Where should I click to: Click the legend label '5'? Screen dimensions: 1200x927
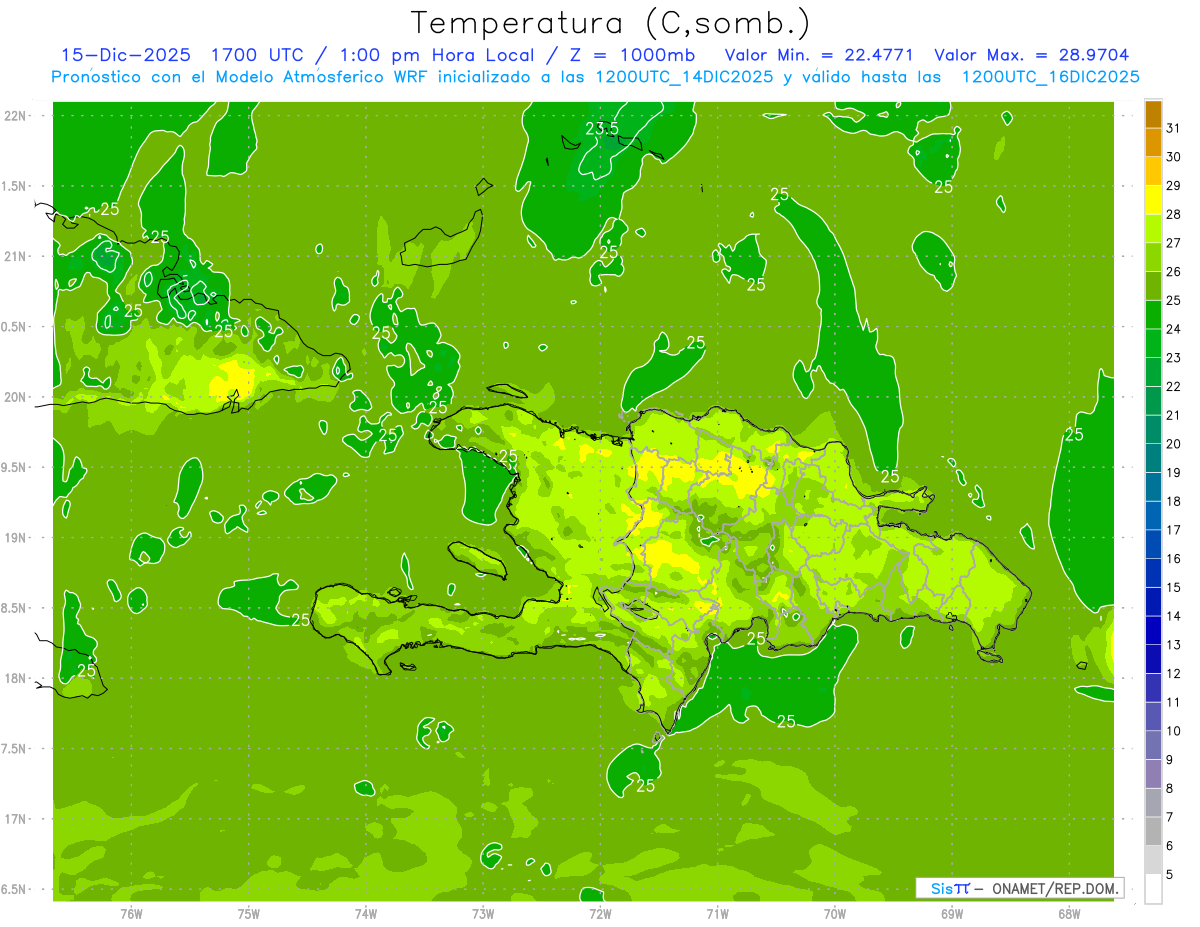click(x=1170, y=875)
